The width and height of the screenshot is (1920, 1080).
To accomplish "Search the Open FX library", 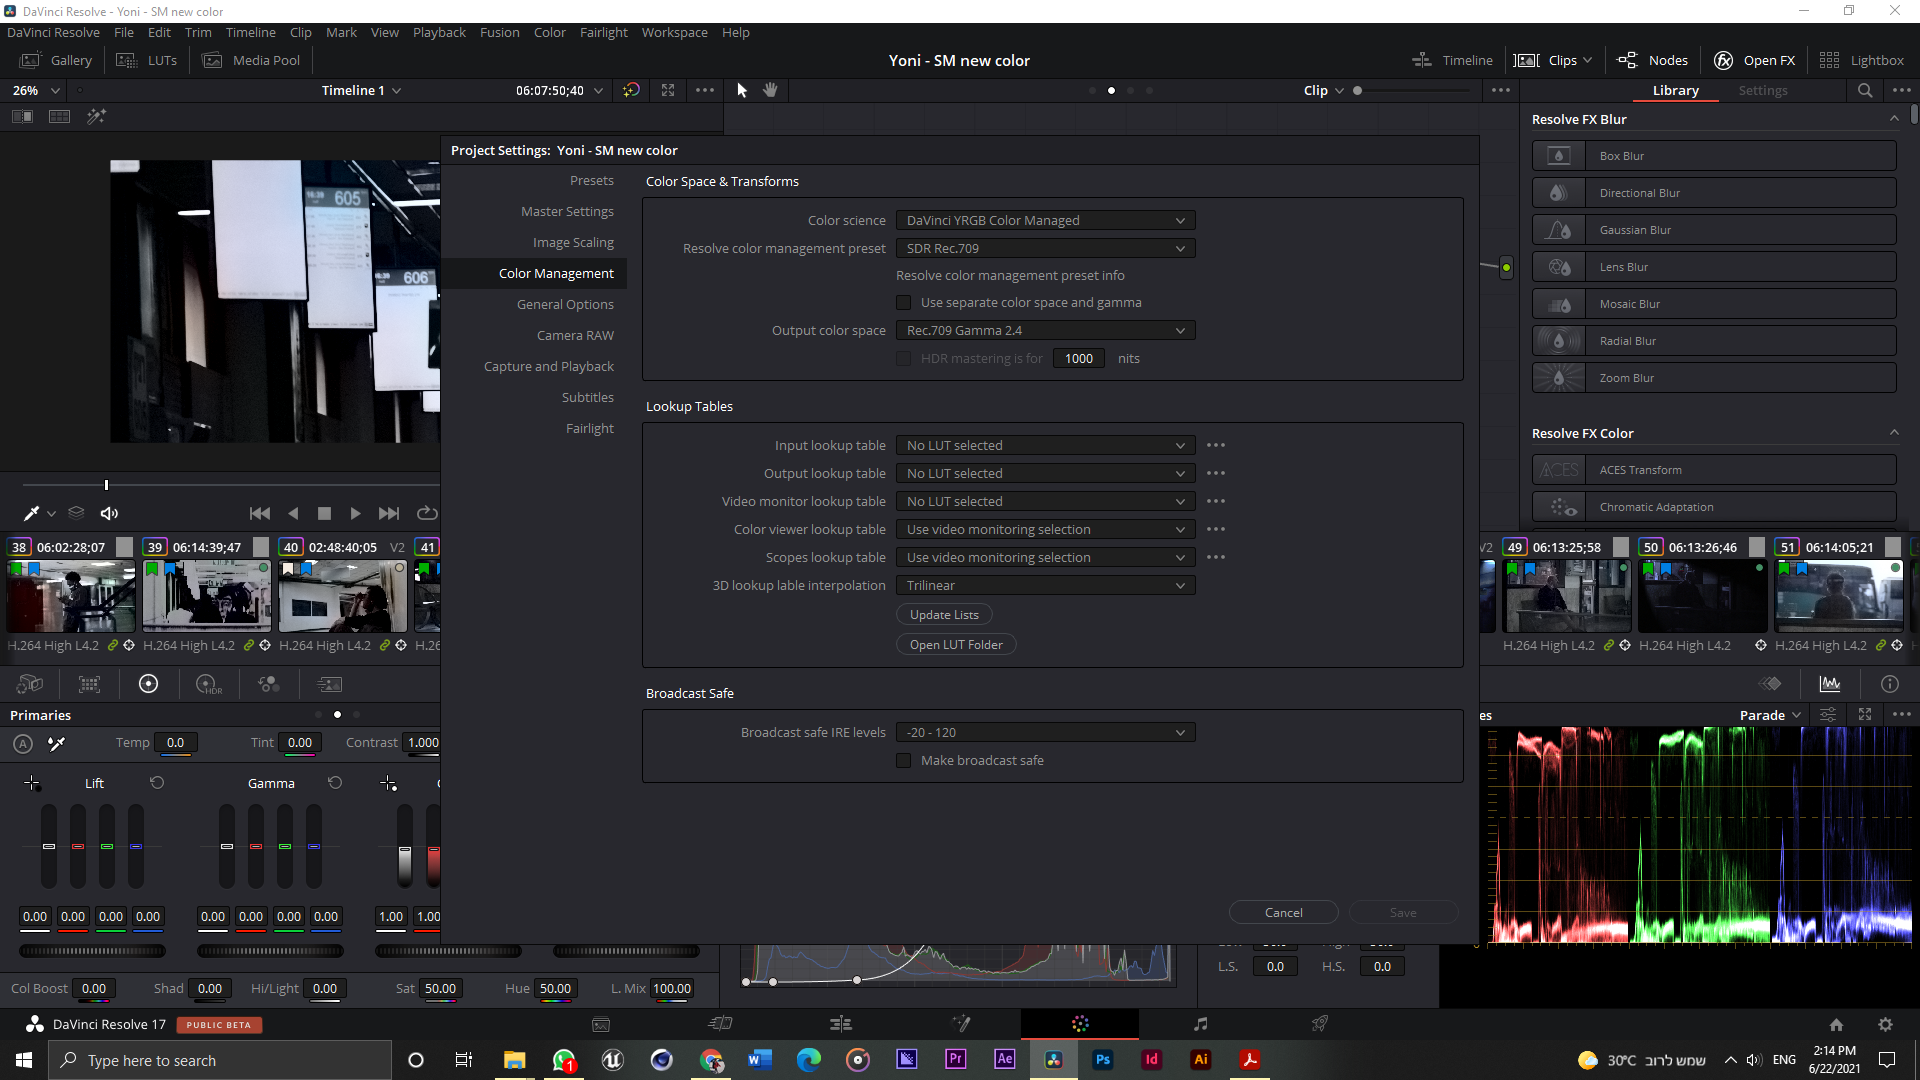I will point(1865,90).
